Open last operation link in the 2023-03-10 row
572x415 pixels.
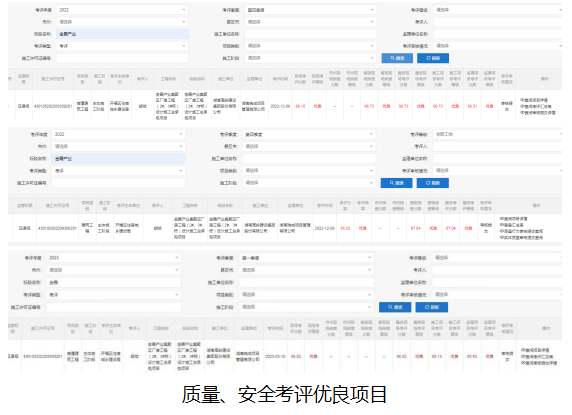[538, 363]
